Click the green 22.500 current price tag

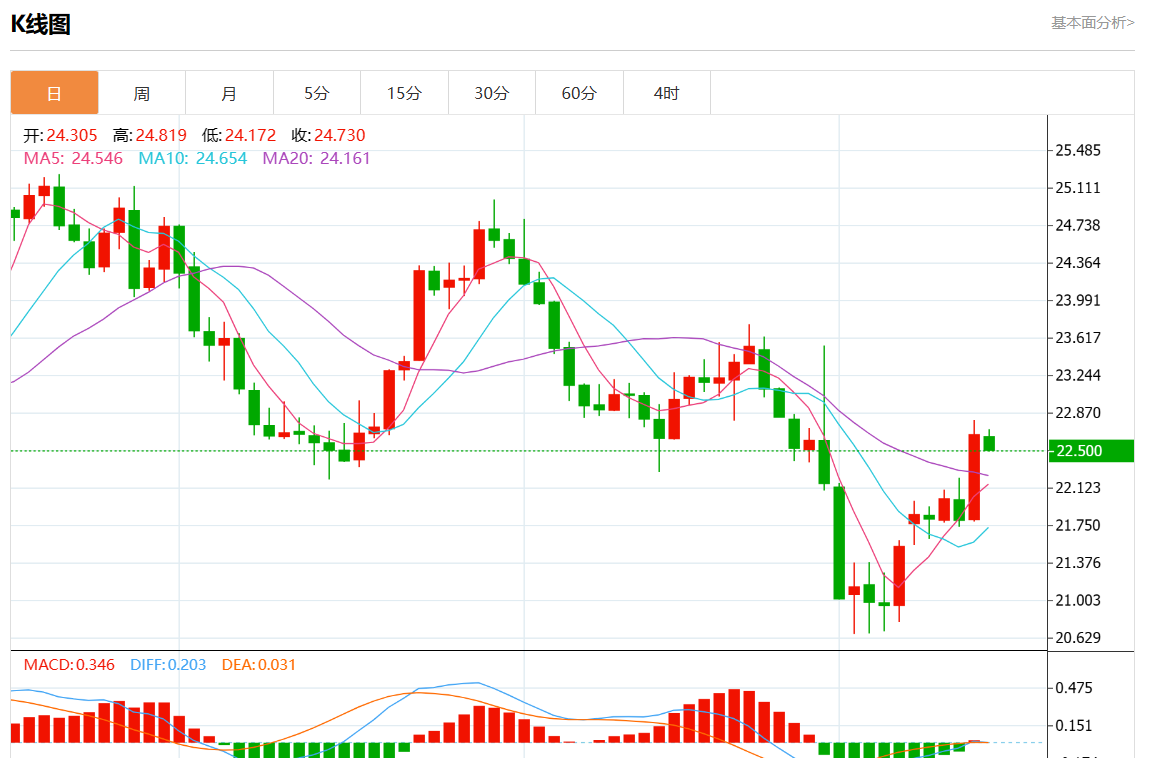coord(1091,451)
